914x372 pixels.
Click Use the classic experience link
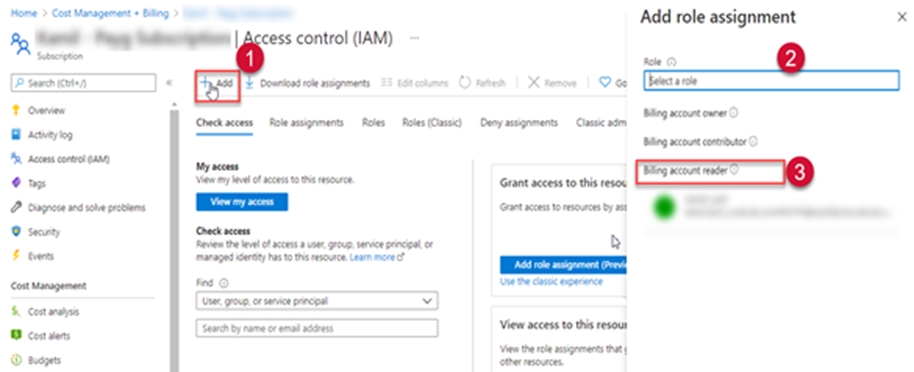pyautogui.click(x=551, y=282)
